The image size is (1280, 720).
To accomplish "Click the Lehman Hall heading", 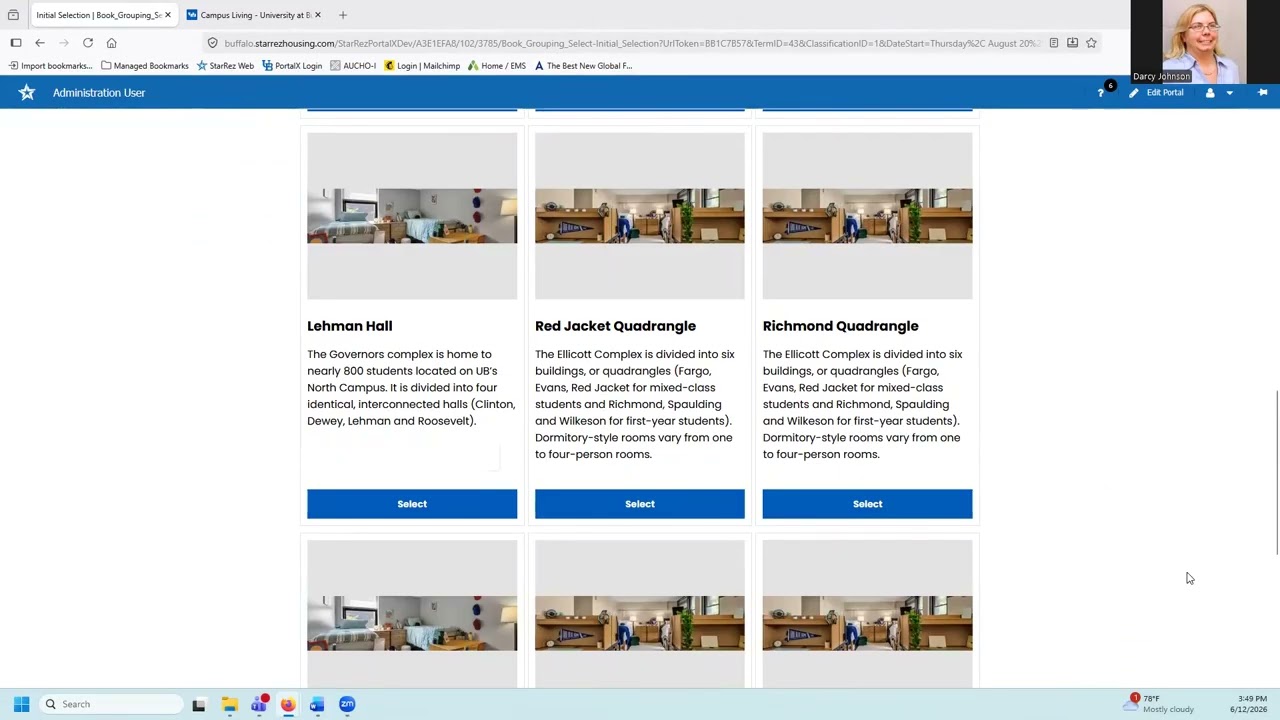I will tap(350, 326).
